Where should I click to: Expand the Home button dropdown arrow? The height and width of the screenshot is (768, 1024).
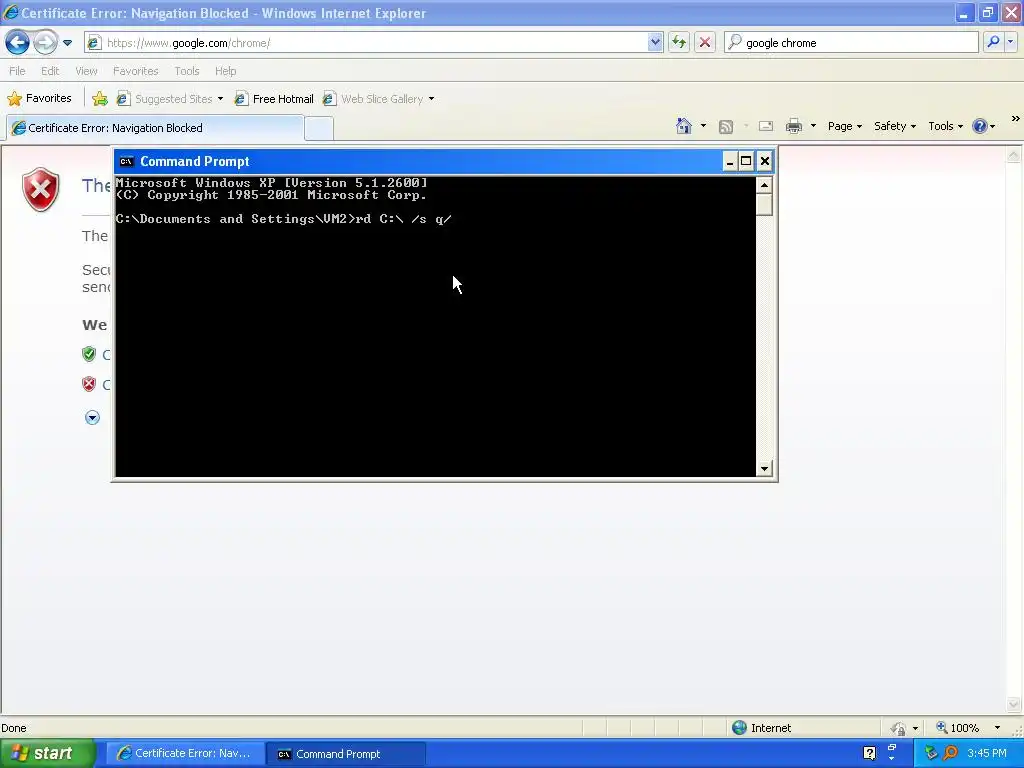click(703, 126)
